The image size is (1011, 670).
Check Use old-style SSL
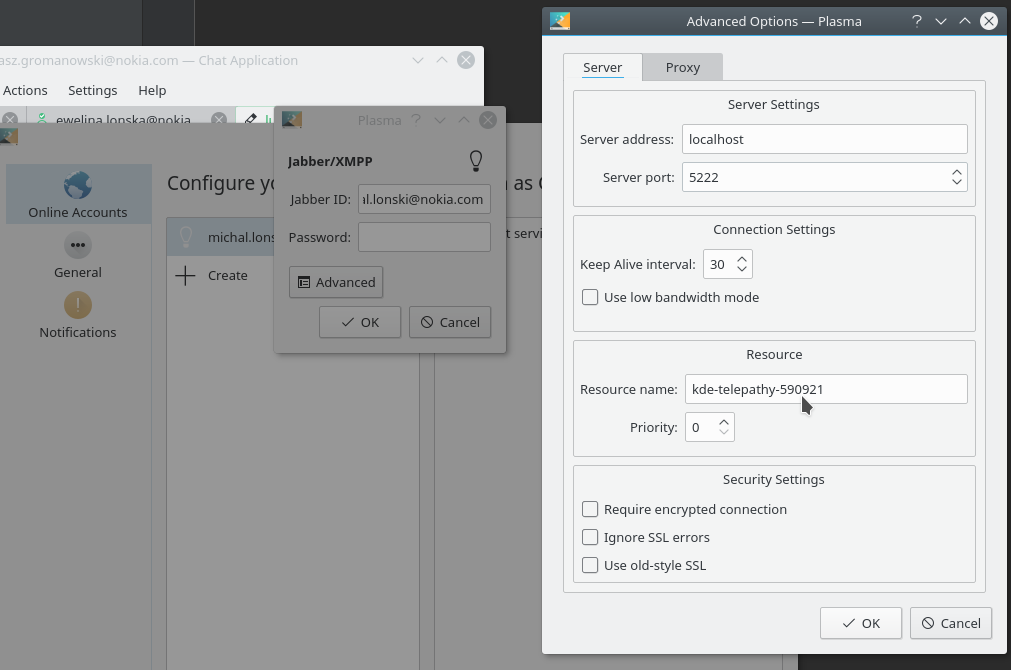[x=590, y=566]
